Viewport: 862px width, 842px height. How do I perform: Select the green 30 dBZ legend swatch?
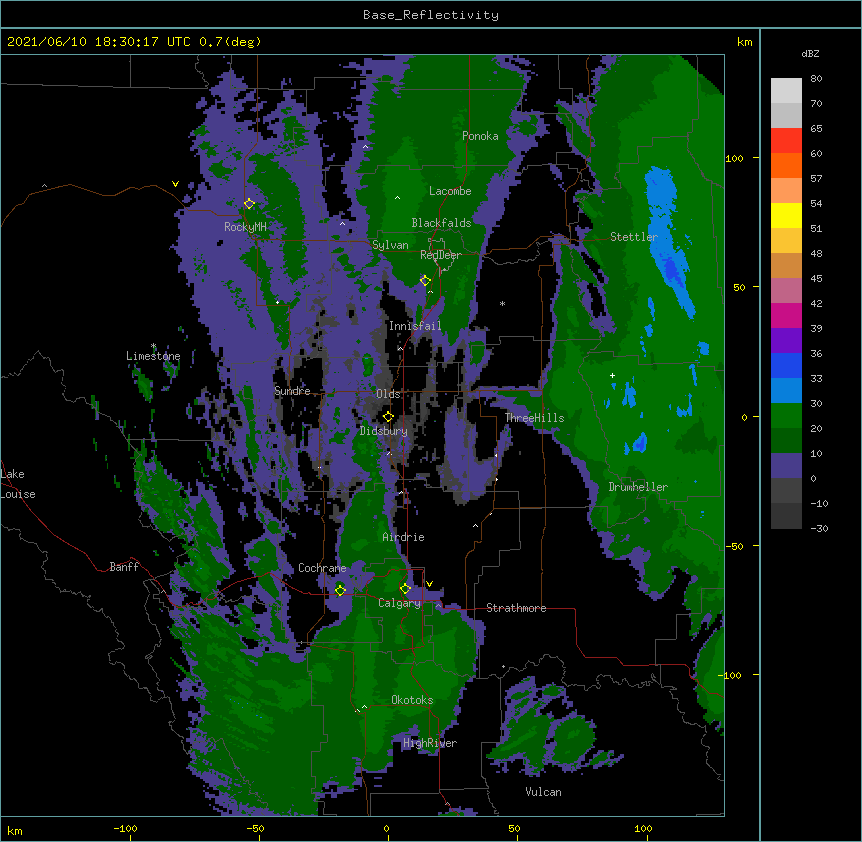tap(786, 416)
